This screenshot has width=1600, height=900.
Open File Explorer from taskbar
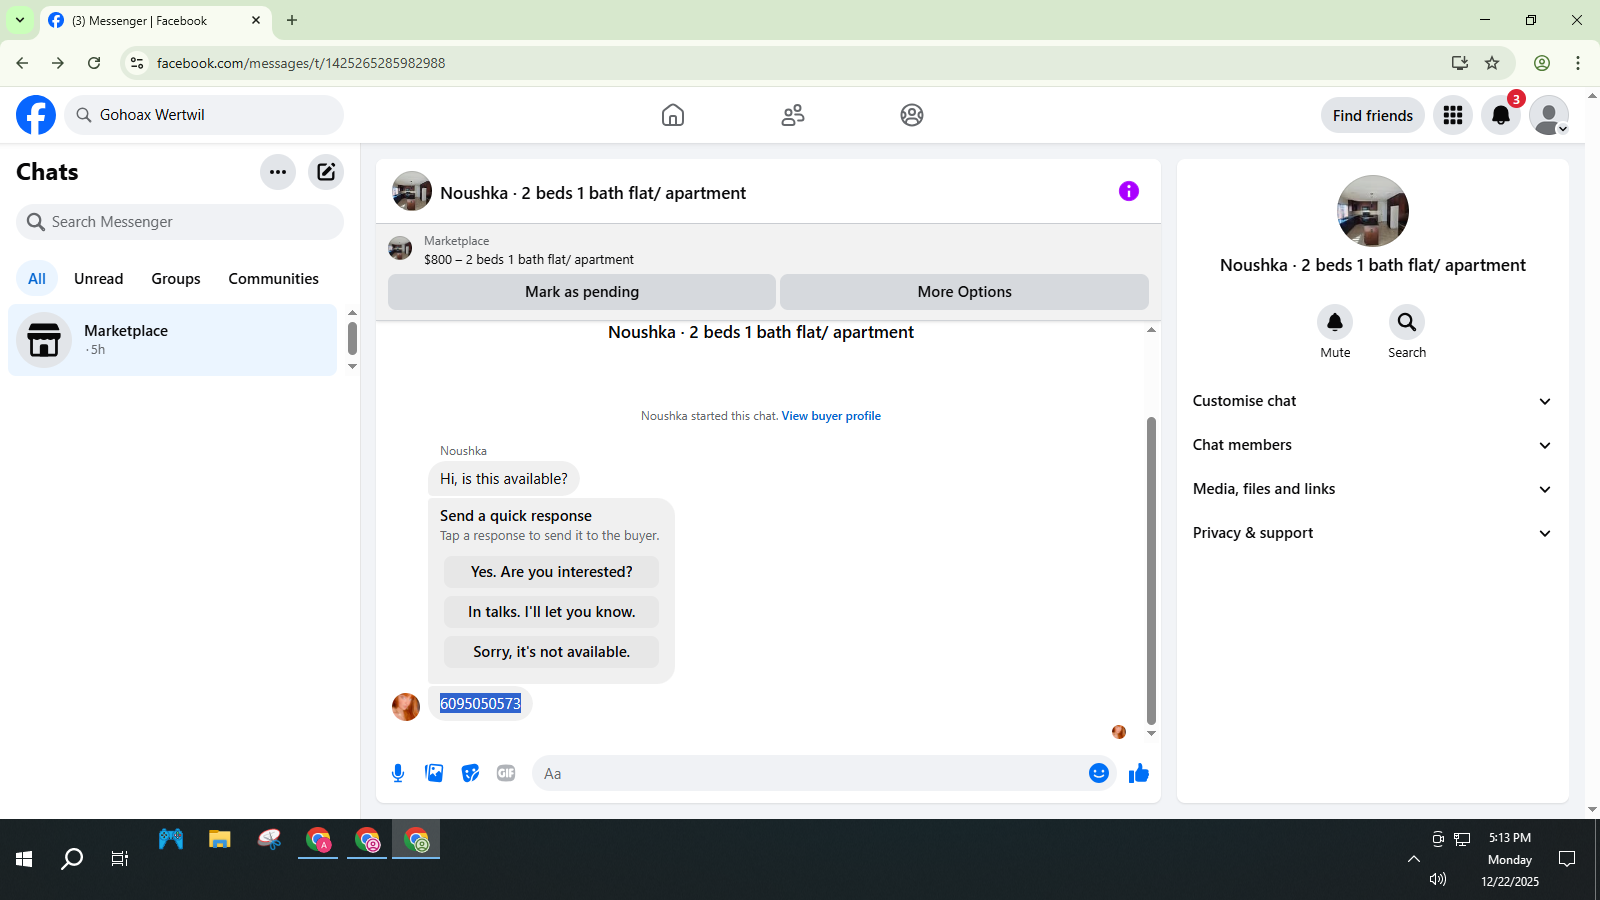pos(220,840)
